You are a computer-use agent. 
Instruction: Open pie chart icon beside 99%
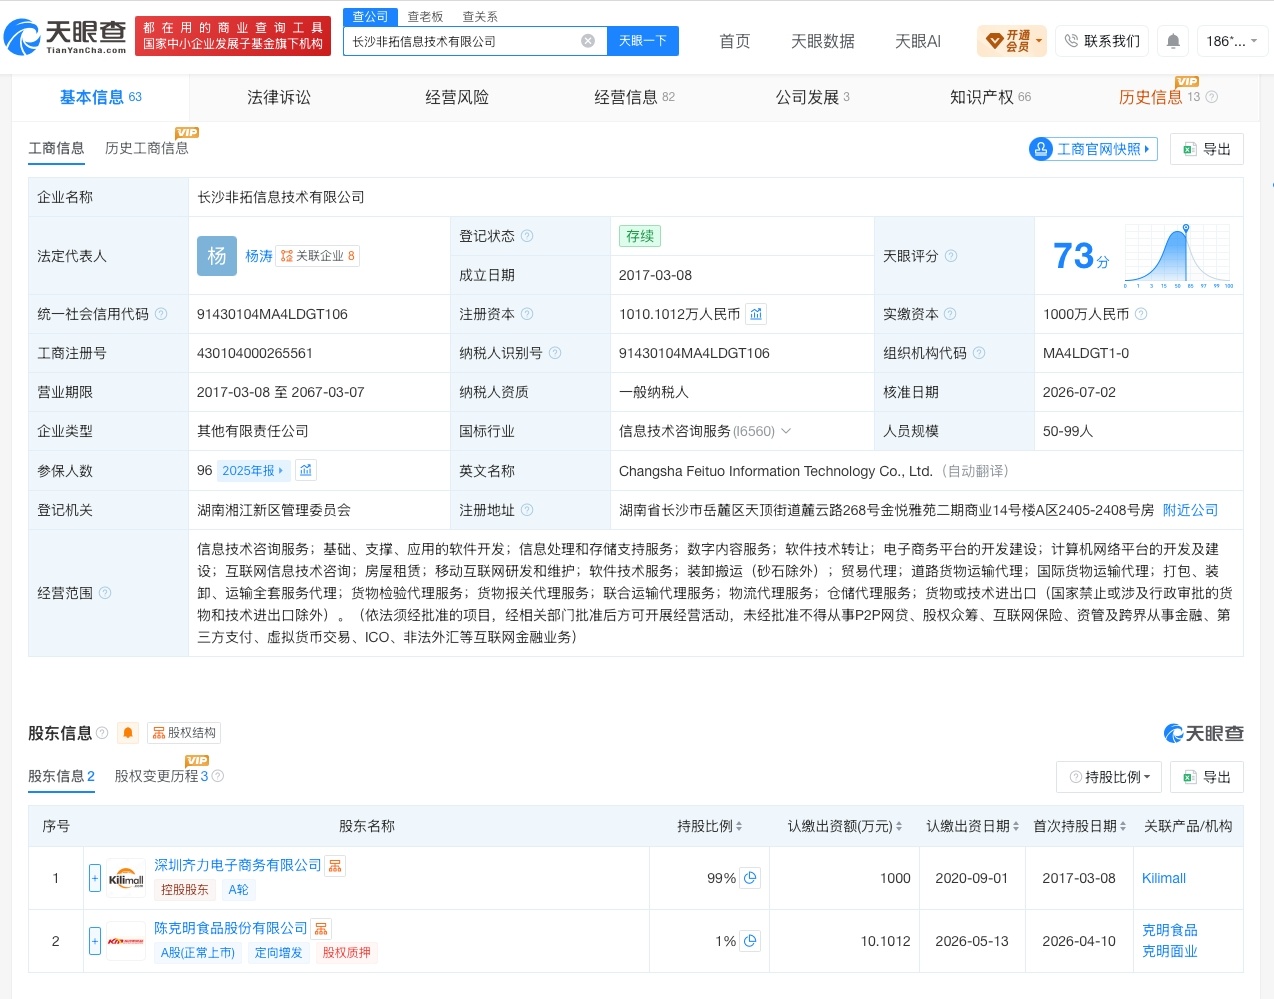point(750,878)
